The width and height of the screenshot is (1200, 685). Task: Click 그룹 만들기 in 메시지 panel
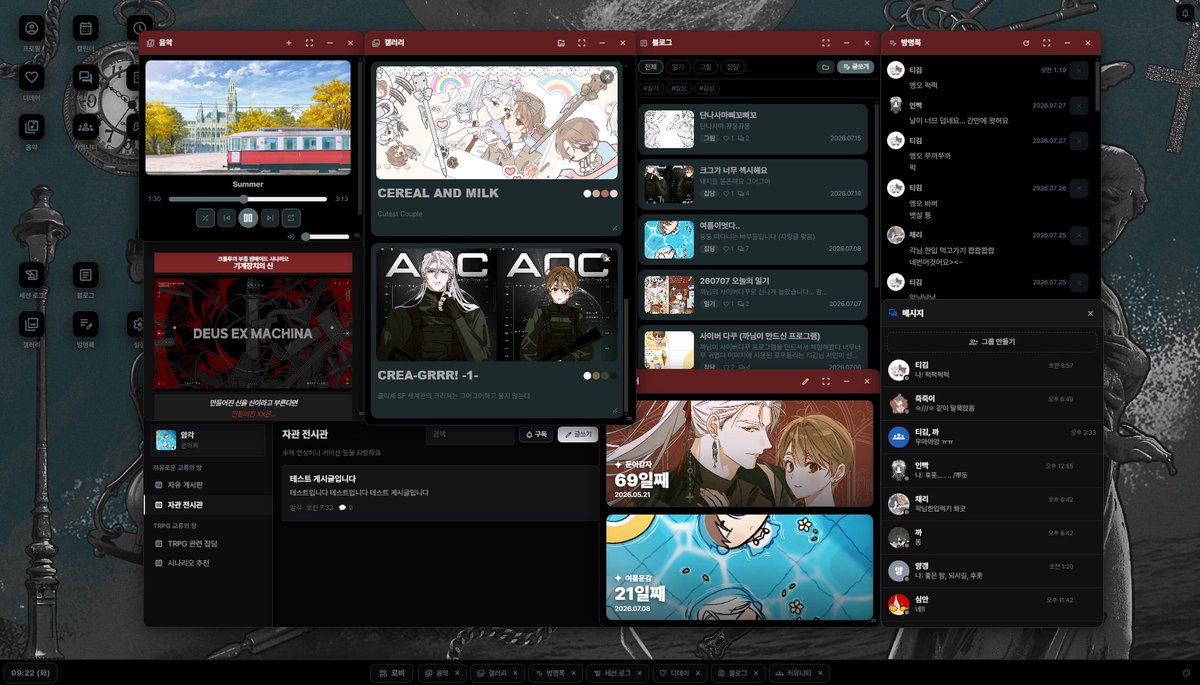(992, 341)
